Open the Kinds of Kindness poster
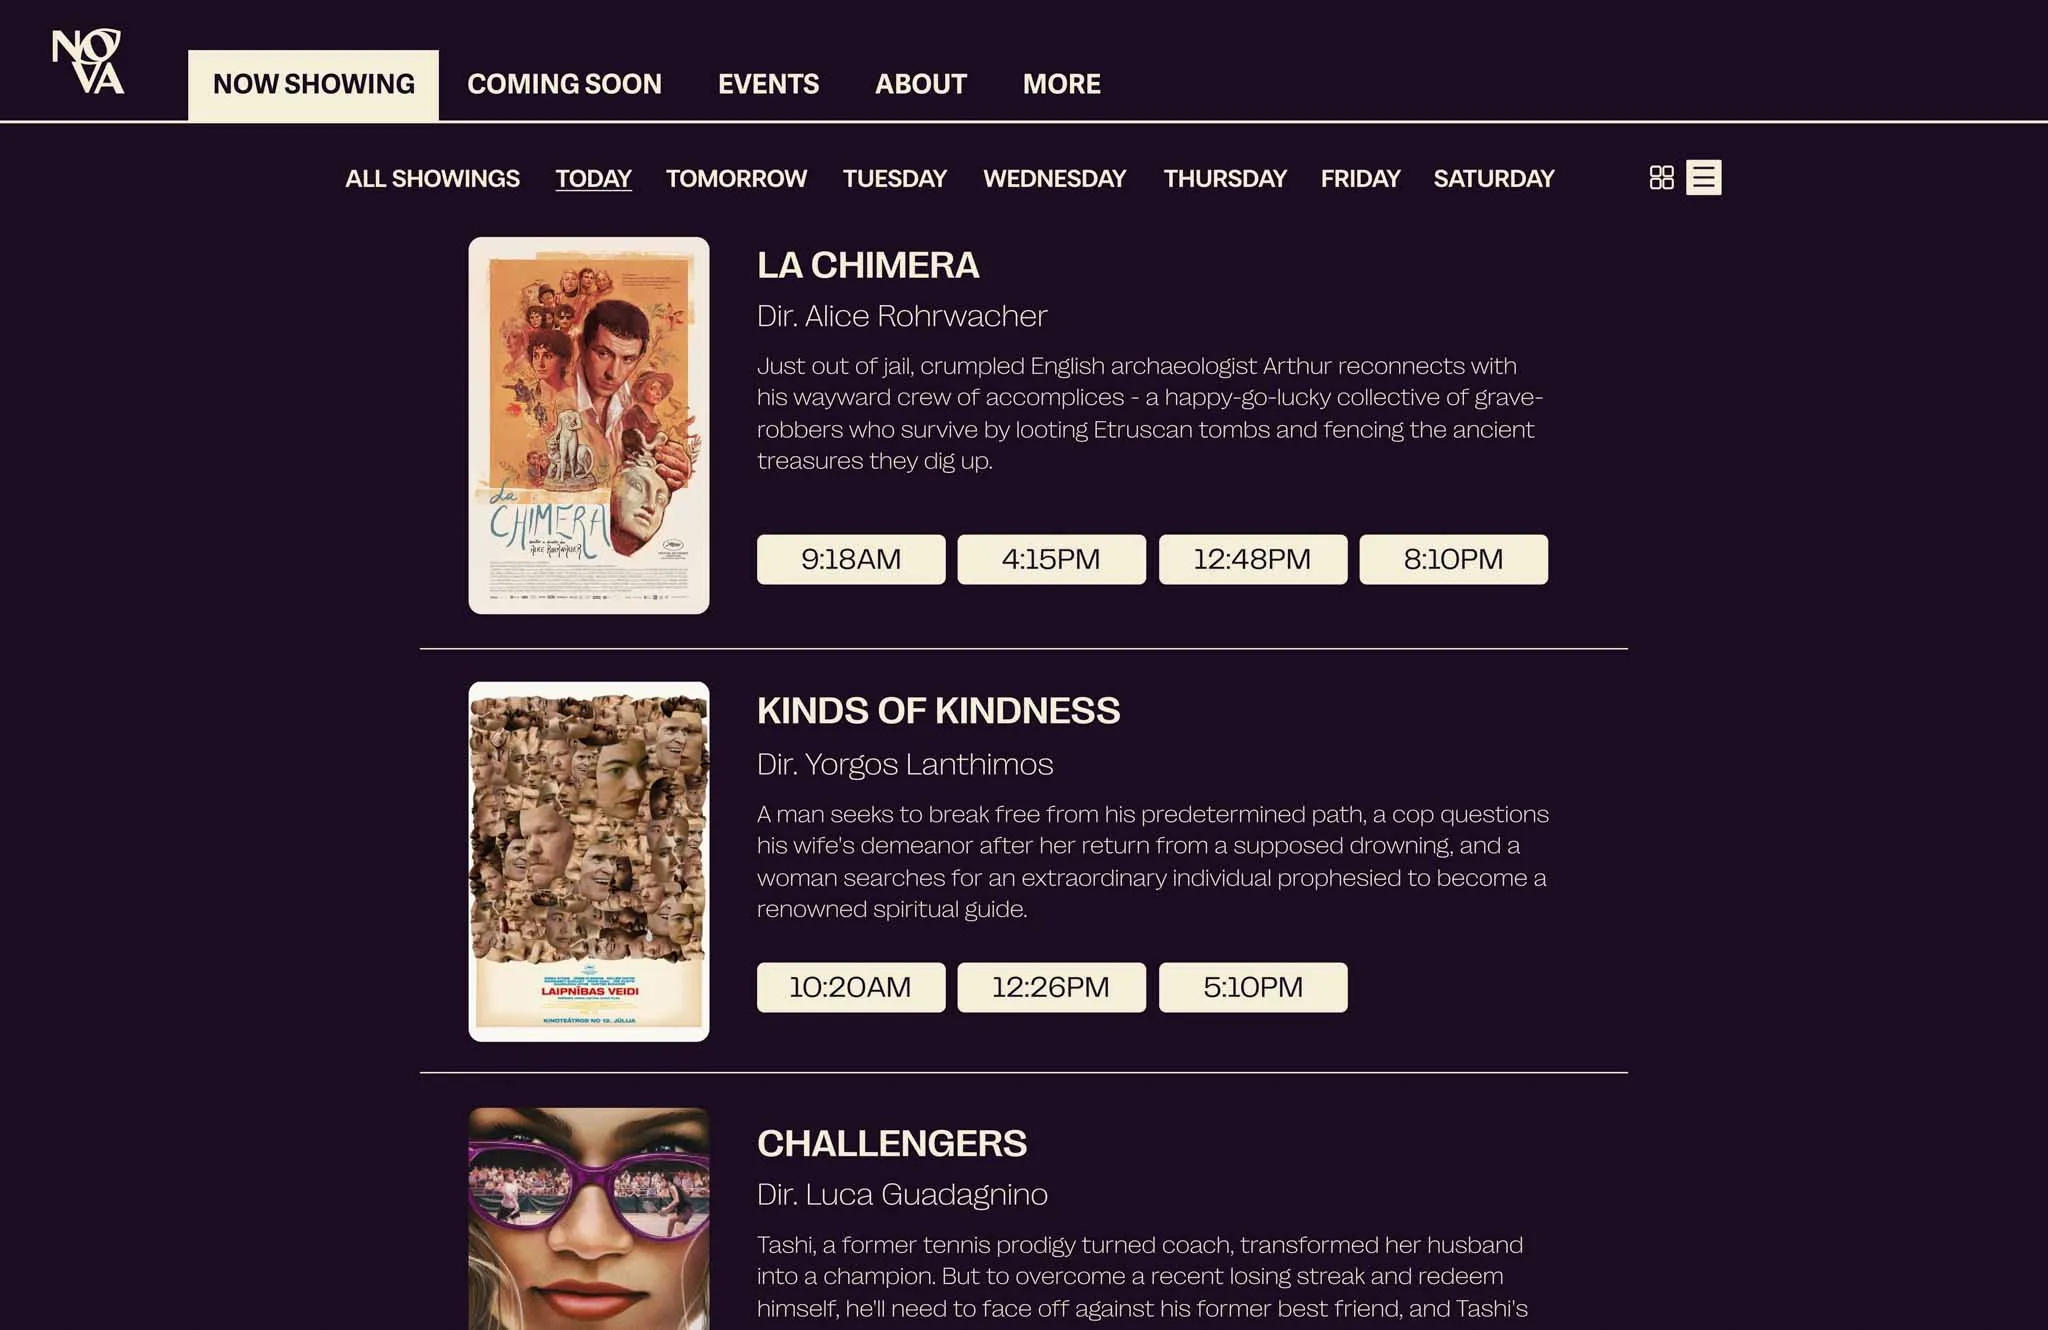This screenshot has height=1330, width=2048. [x=589, y=861]
